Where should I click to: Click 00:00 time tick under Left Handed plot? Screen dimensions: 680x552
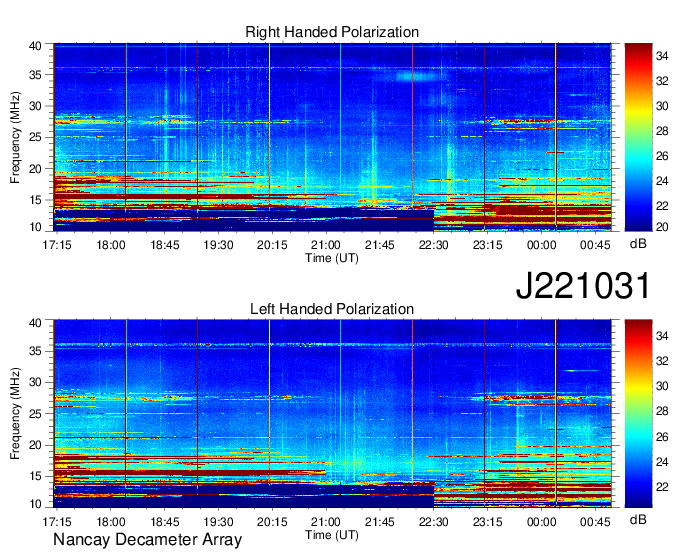click(x=541, y=522)
